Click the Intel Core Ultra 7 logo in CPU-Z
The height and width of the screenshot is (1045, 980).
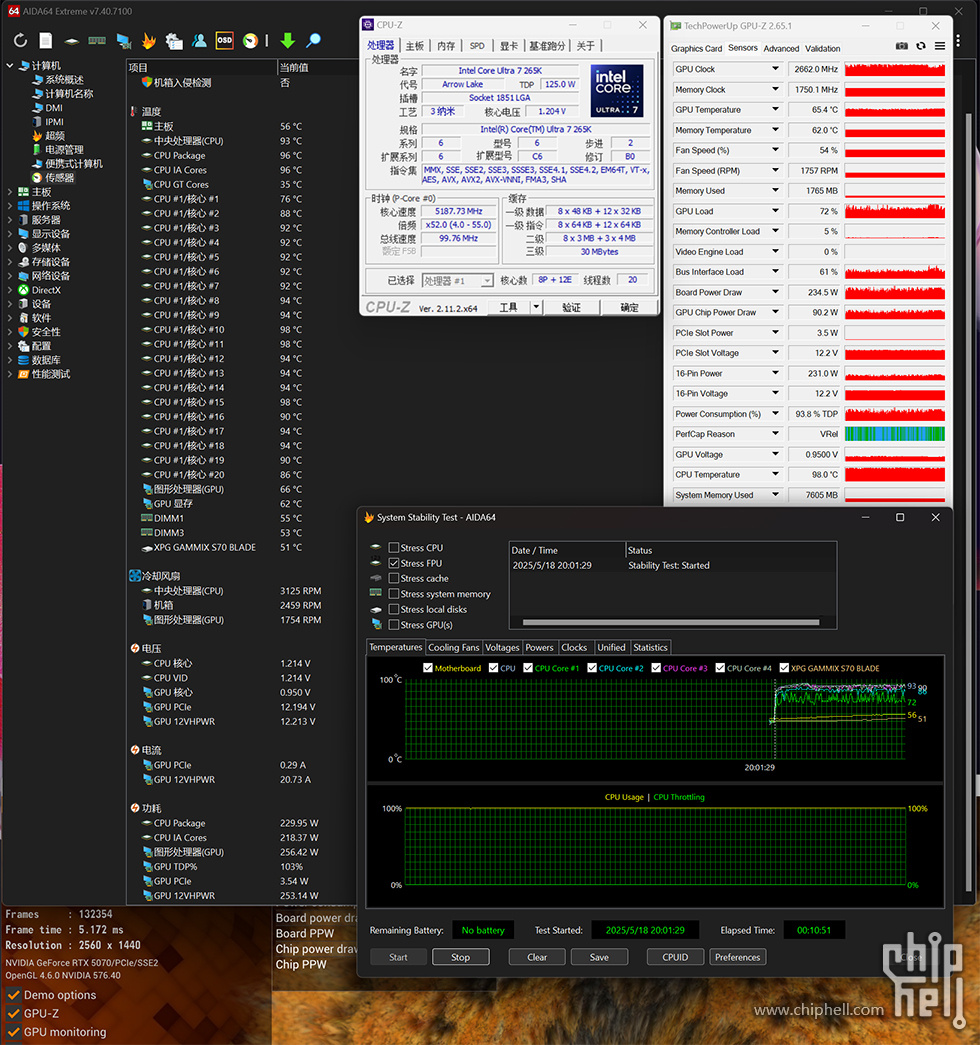(617, 91)
